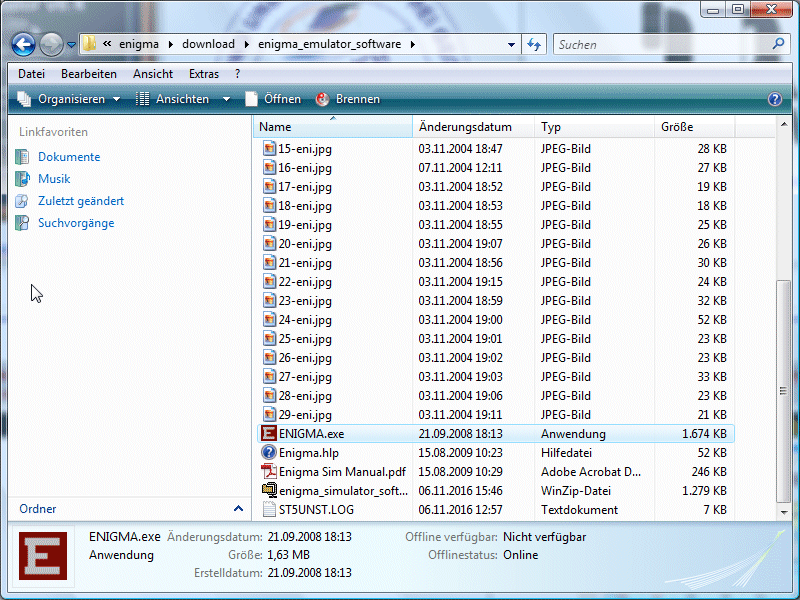Select the 28-eni.jpg file icon
This screenshot has height=600, width=800.
pos(269,395)
